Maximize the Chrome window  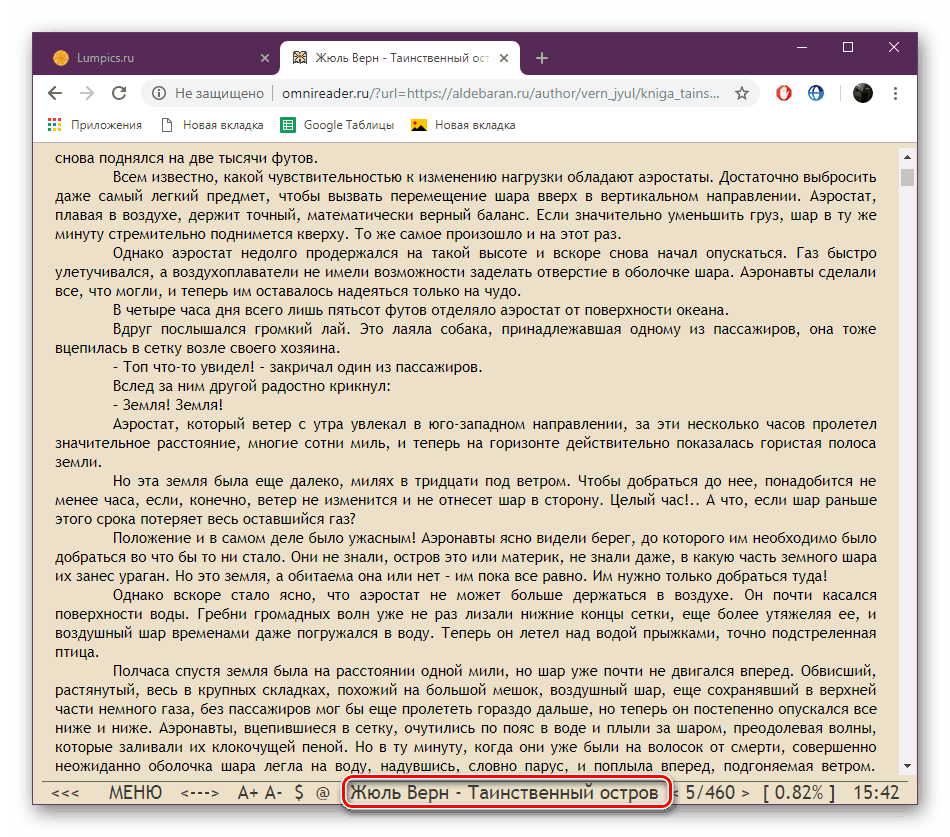848,47
